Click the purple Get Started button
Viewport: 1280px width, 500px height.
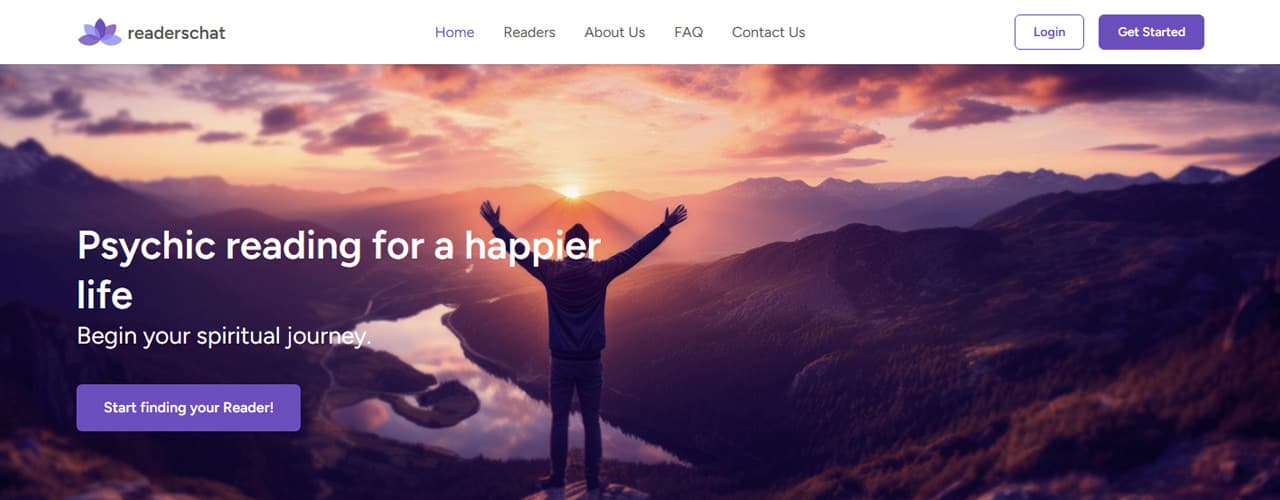click(1151, 32)
